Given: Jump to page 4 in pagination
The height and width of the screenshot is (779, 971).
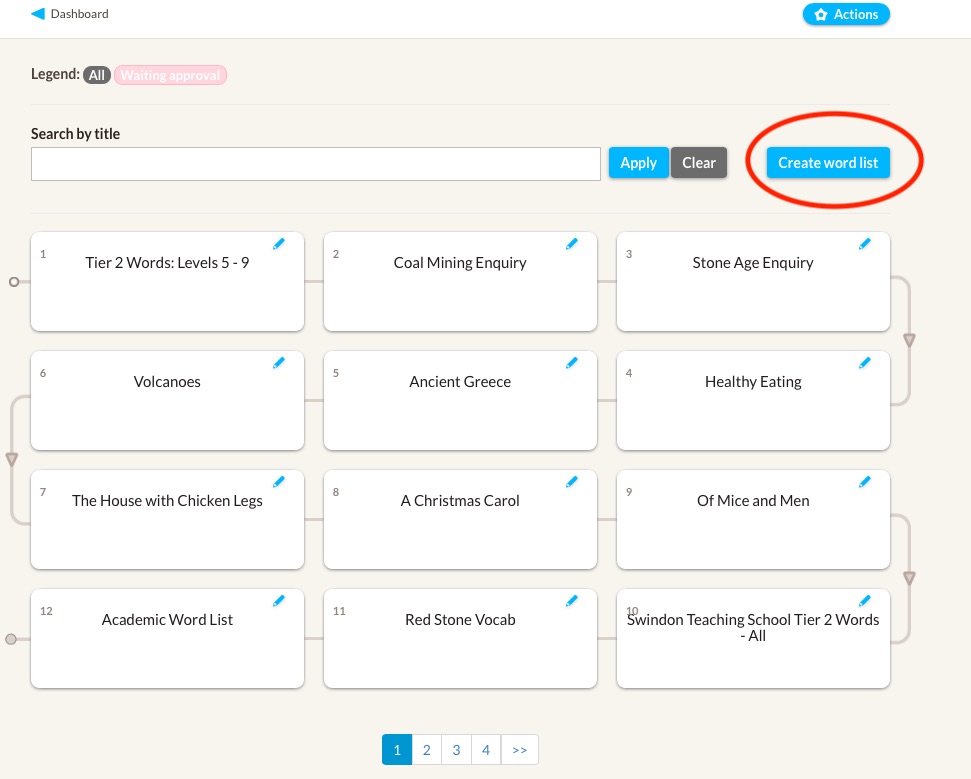Looking at the screenshot, I should 485,750.
